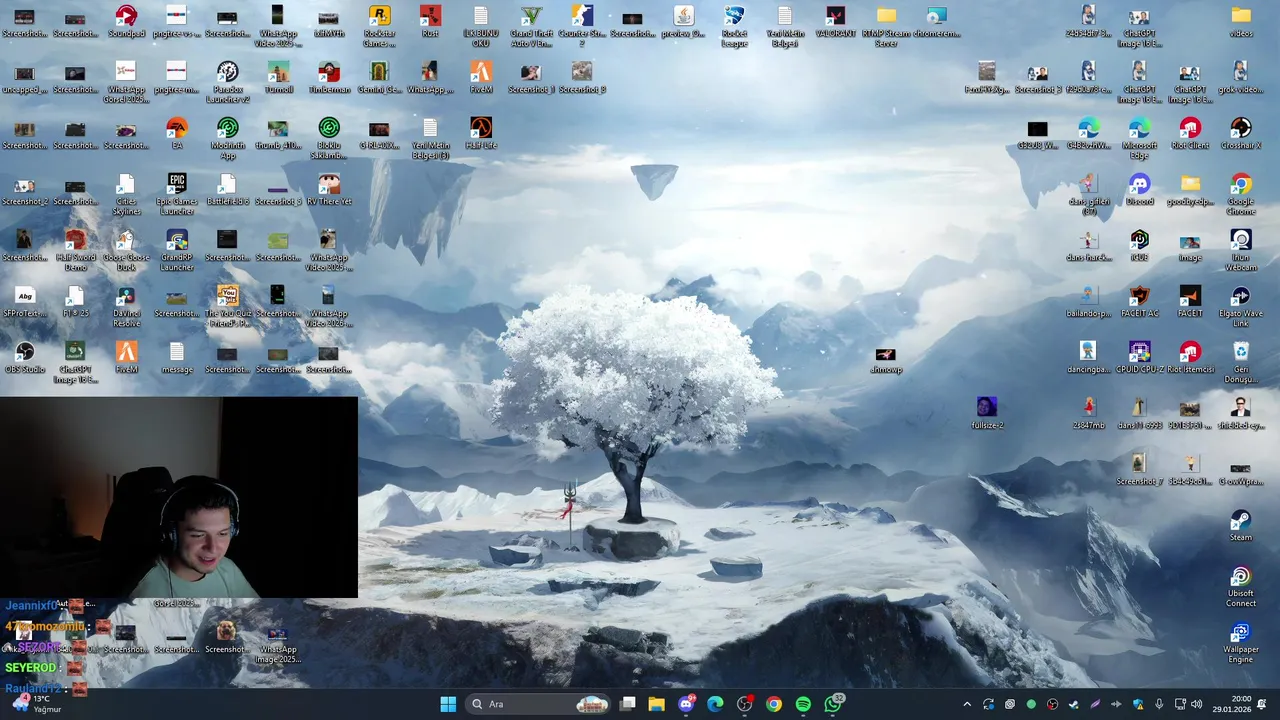Open the Soundpad desktop shortcut
Image resolution: width=1280 pixels, height=720 pixels.
point(126,21)
